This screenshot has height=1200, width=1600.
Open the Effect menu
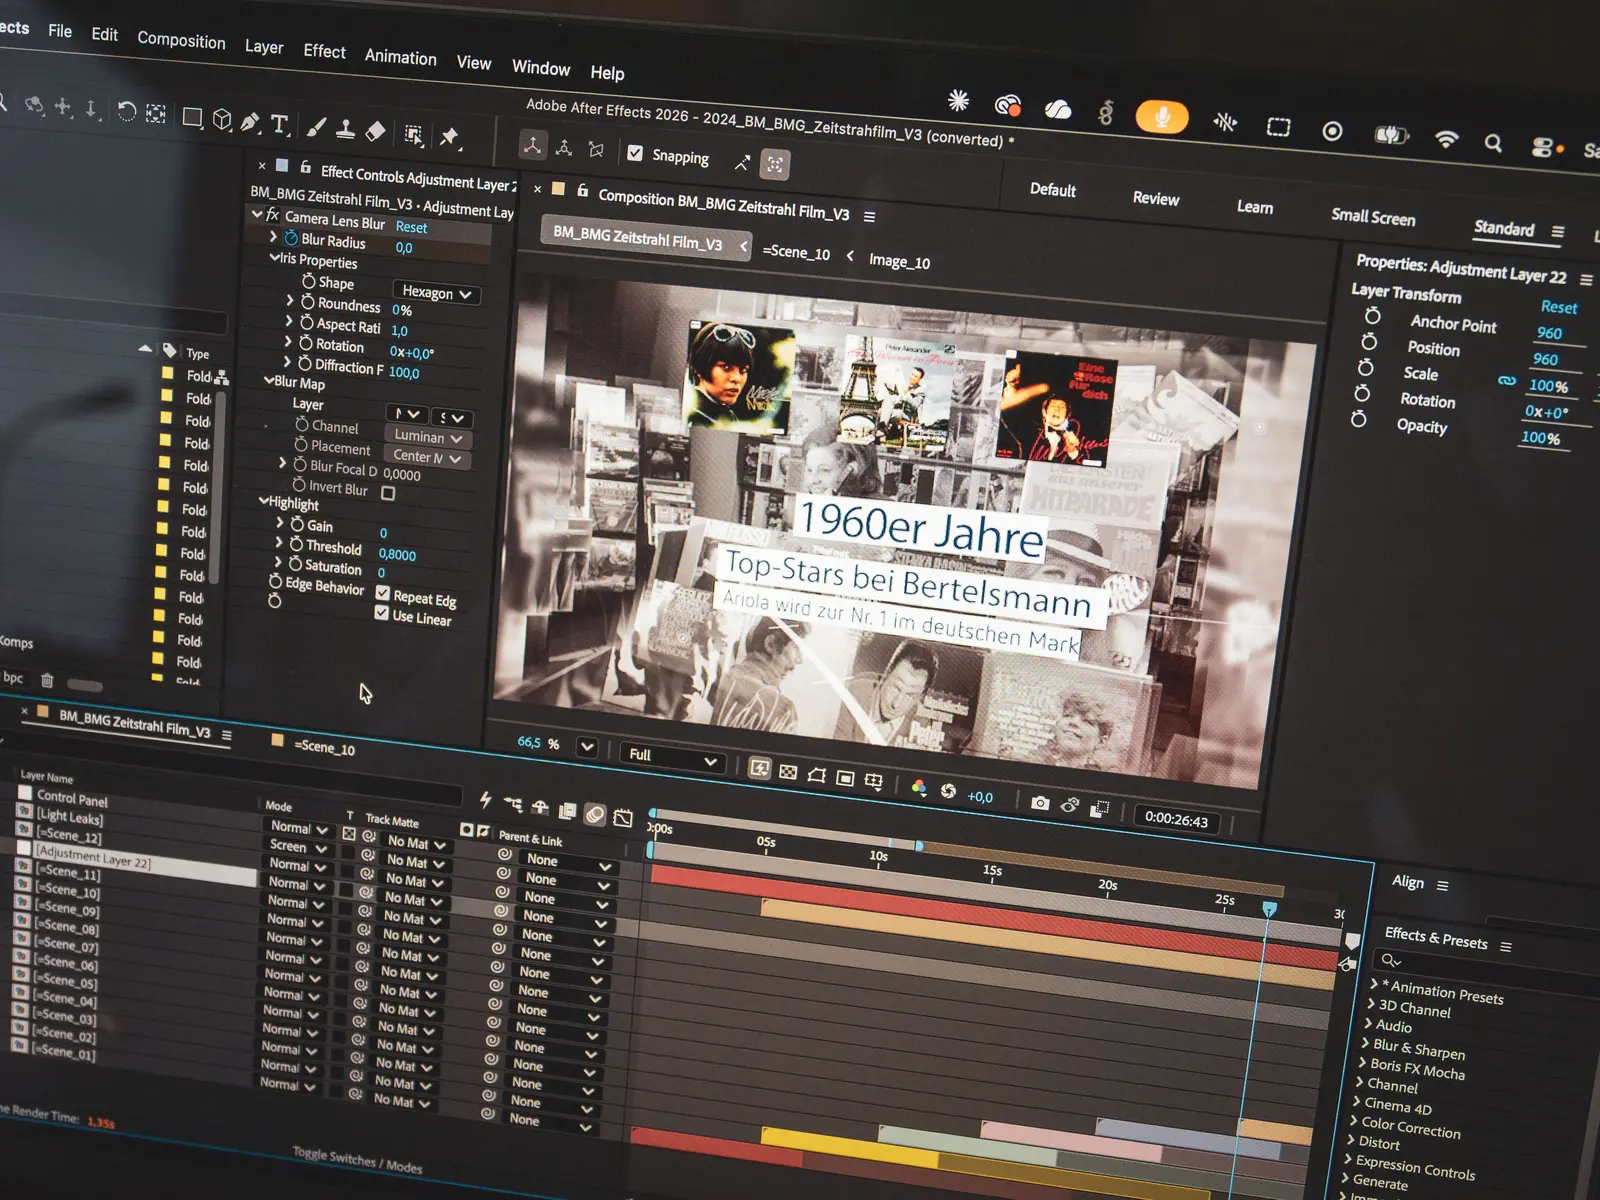tap(324, 51)
